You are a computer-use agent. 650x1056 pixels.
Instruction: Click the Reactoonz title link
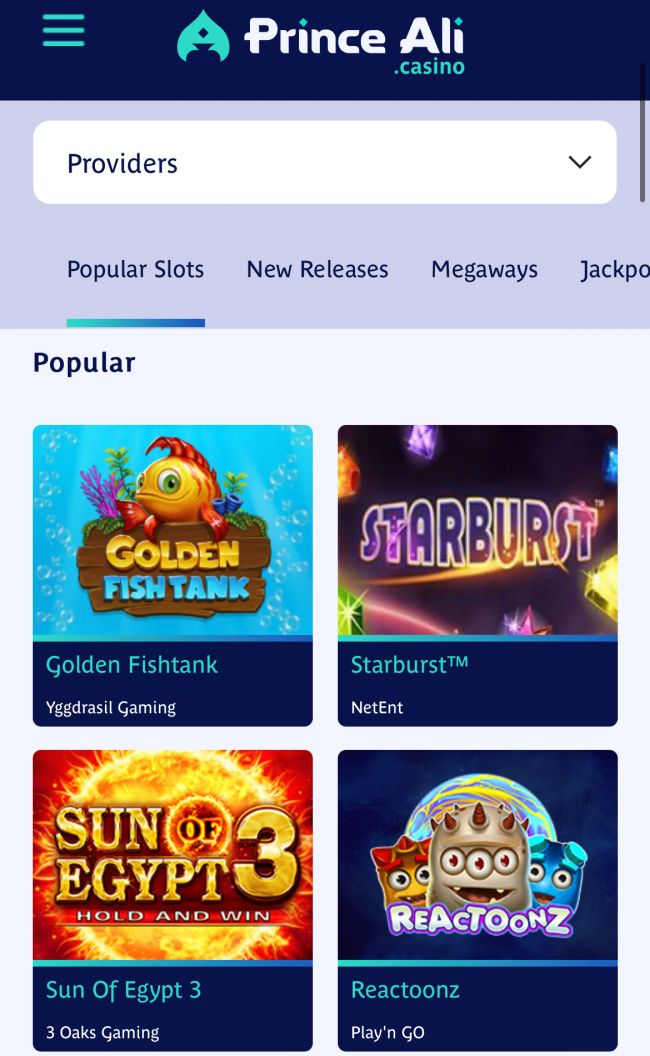(405, 990)
